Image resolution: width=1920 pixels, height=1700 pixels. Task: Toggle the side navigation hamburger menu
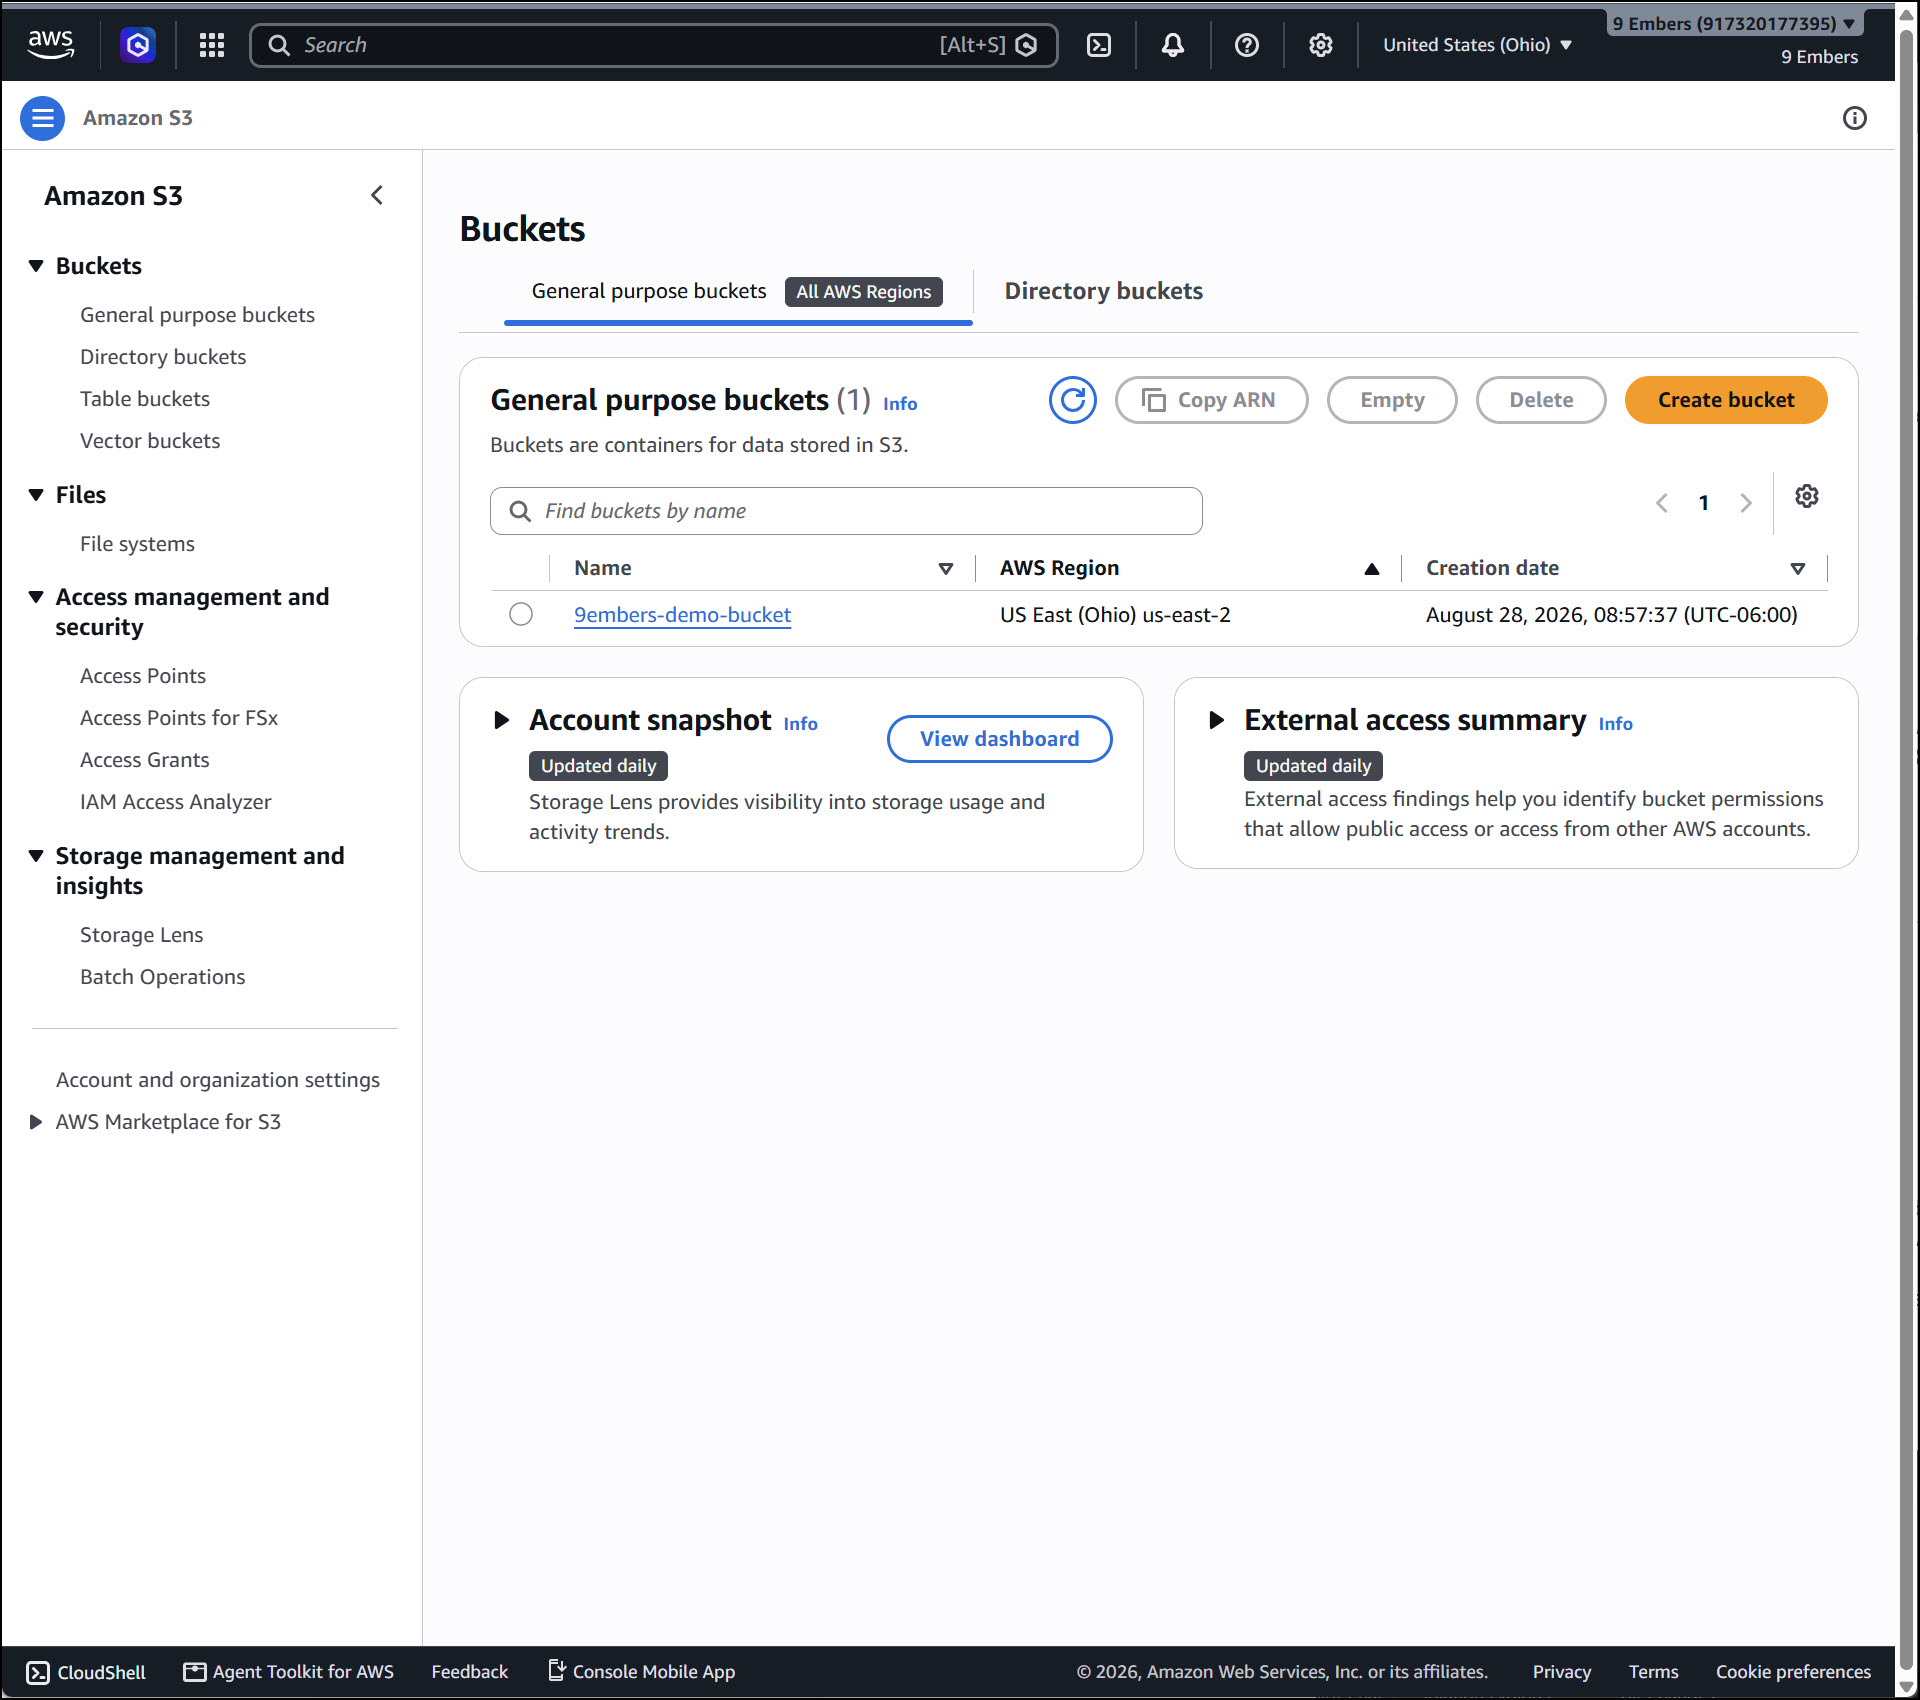point(42,118)
